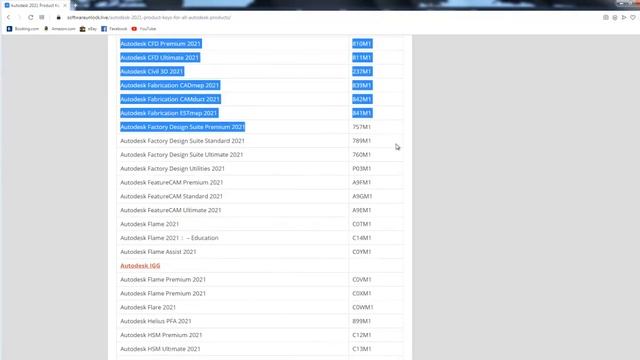The image size is (640, 360).
Task: Click the Autodesk Civil 3D 2021 row
Action: click(x=260, y=71)
